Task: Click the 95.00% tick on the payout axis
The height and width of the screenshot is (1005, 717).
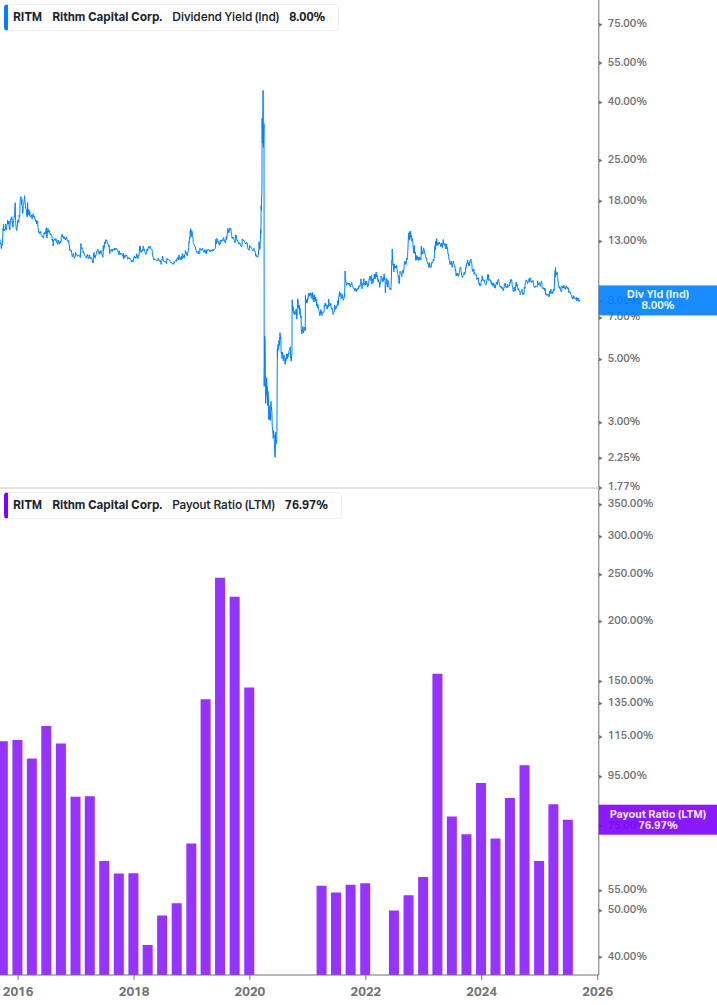Action: tap(627, 776)
